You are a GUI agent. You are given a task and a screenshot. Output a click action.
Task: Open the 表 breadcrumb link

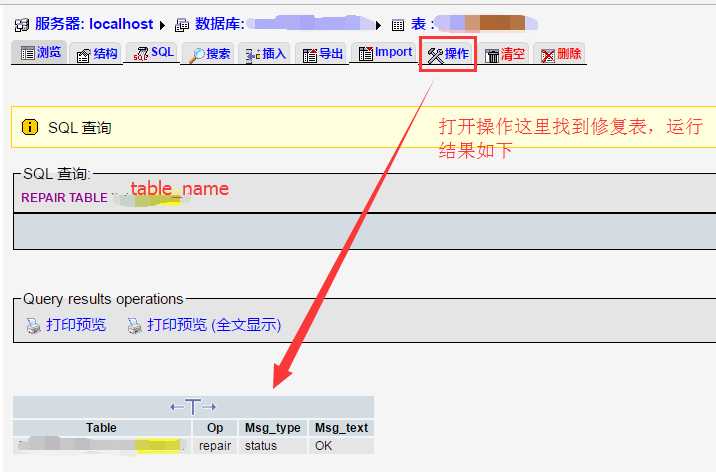click(422, 24)
